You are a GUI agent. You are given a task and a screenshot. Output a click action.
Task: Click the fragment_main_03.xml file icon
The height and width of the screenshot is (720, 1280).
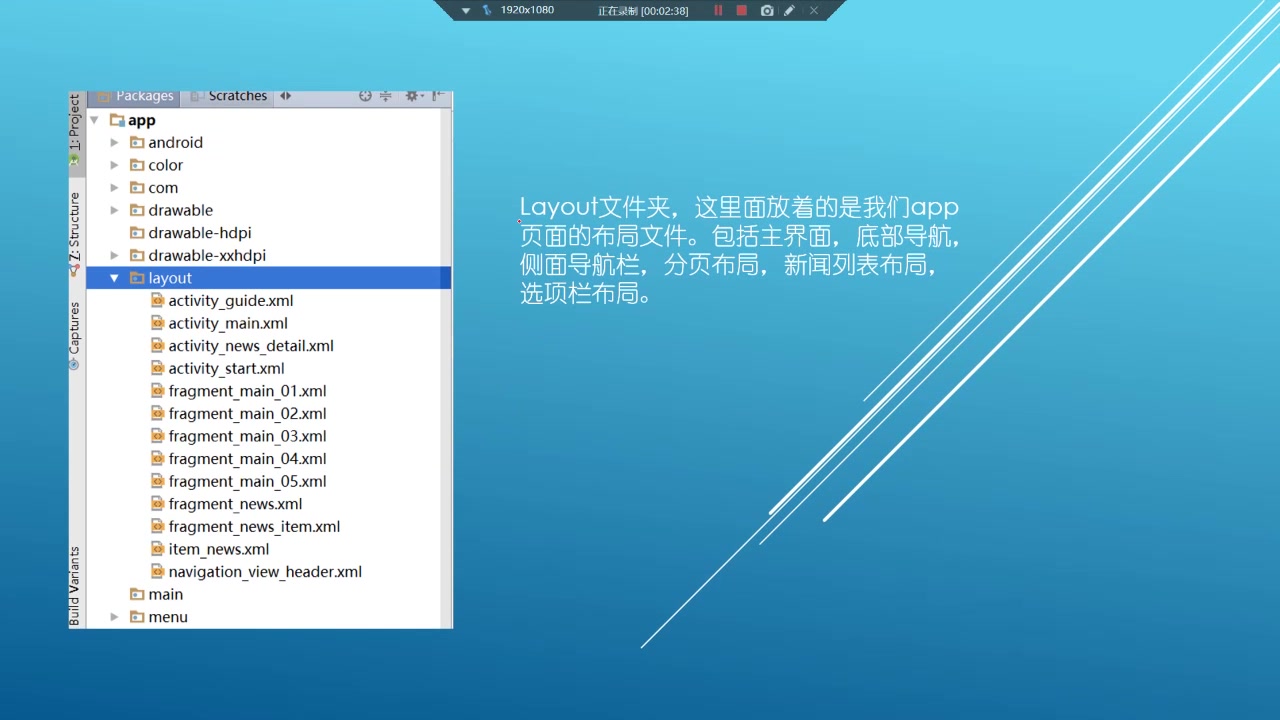(x=157, y=436)
